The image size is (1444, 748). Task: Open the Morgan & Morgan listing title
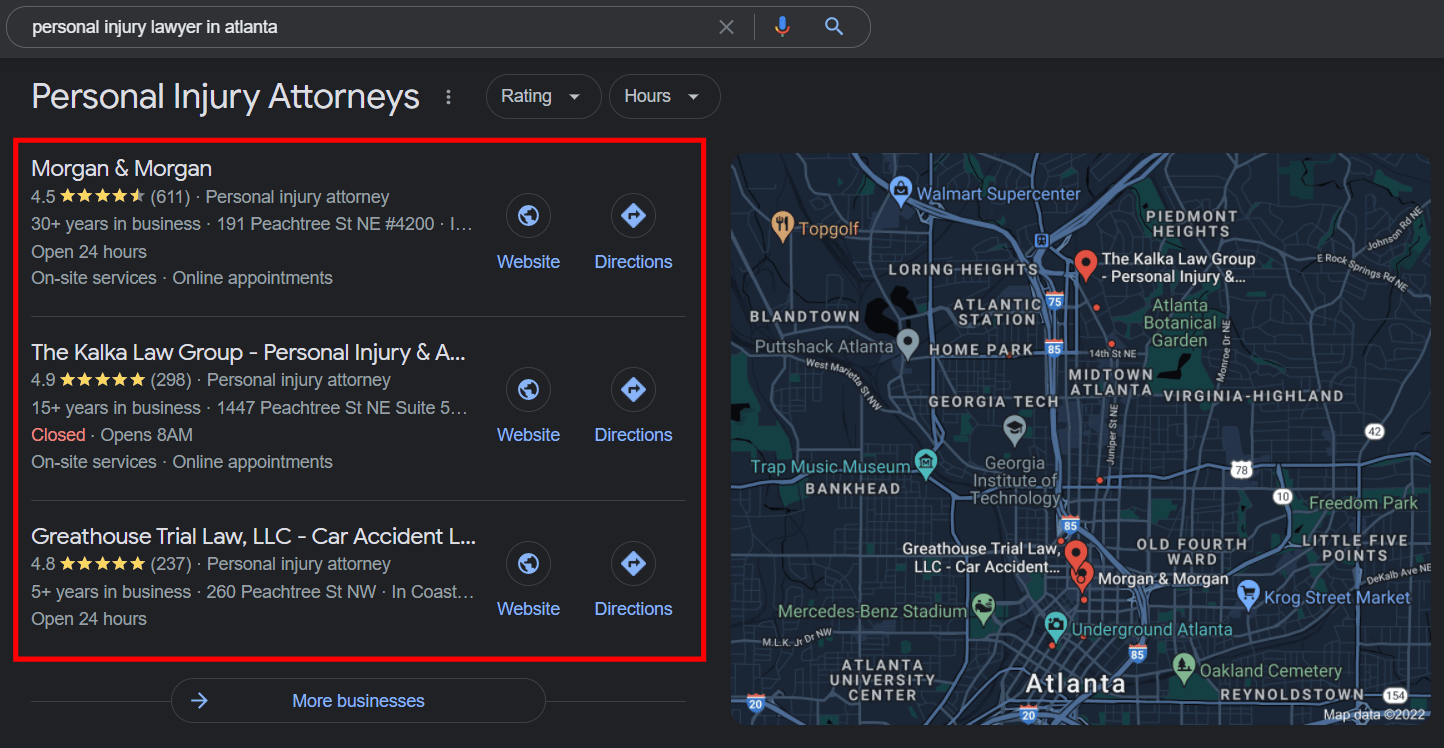[x=122, y=168]
